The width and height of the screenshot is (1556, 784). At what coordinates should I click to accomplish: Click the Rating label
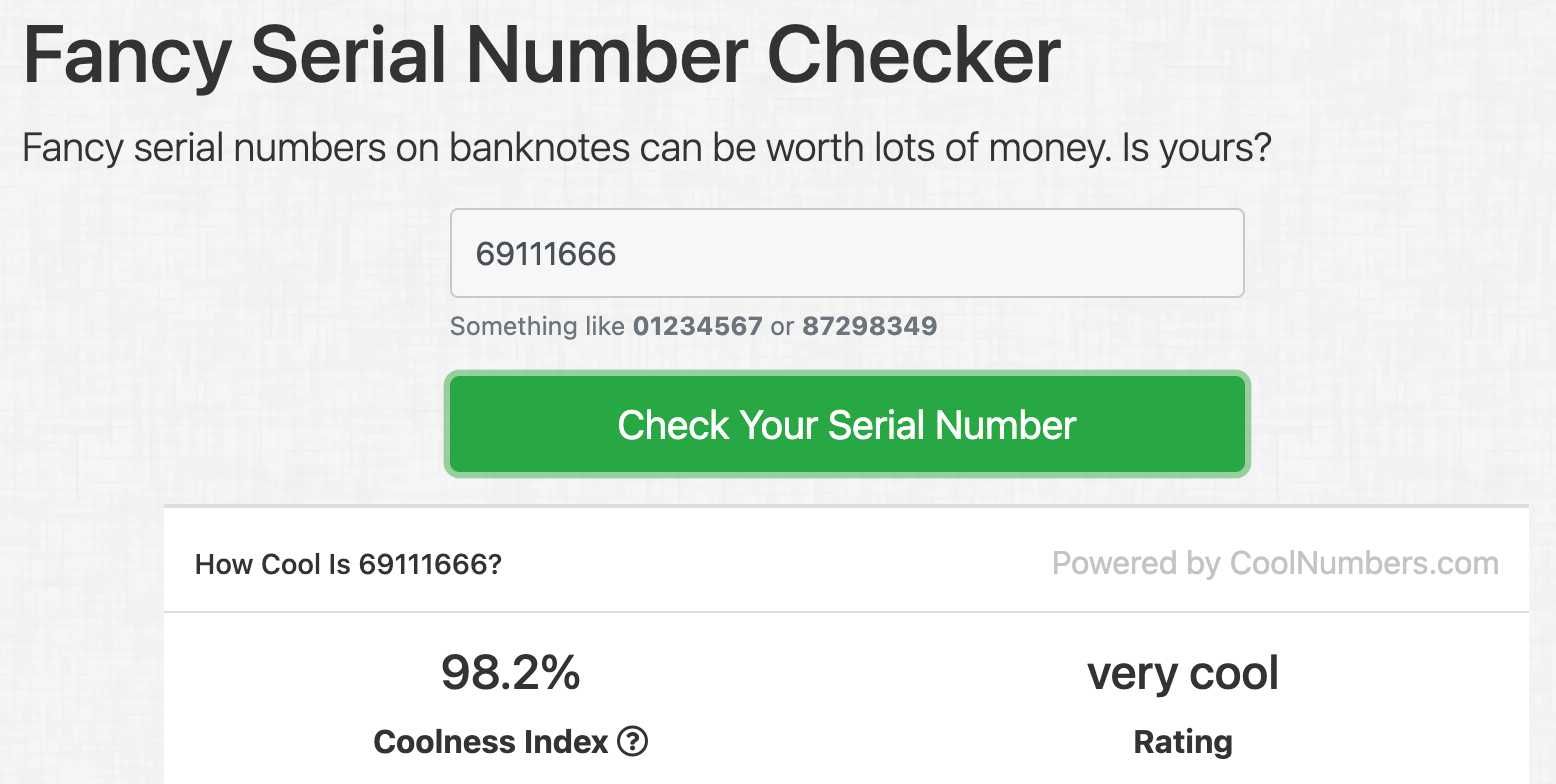coord(1183,742)
